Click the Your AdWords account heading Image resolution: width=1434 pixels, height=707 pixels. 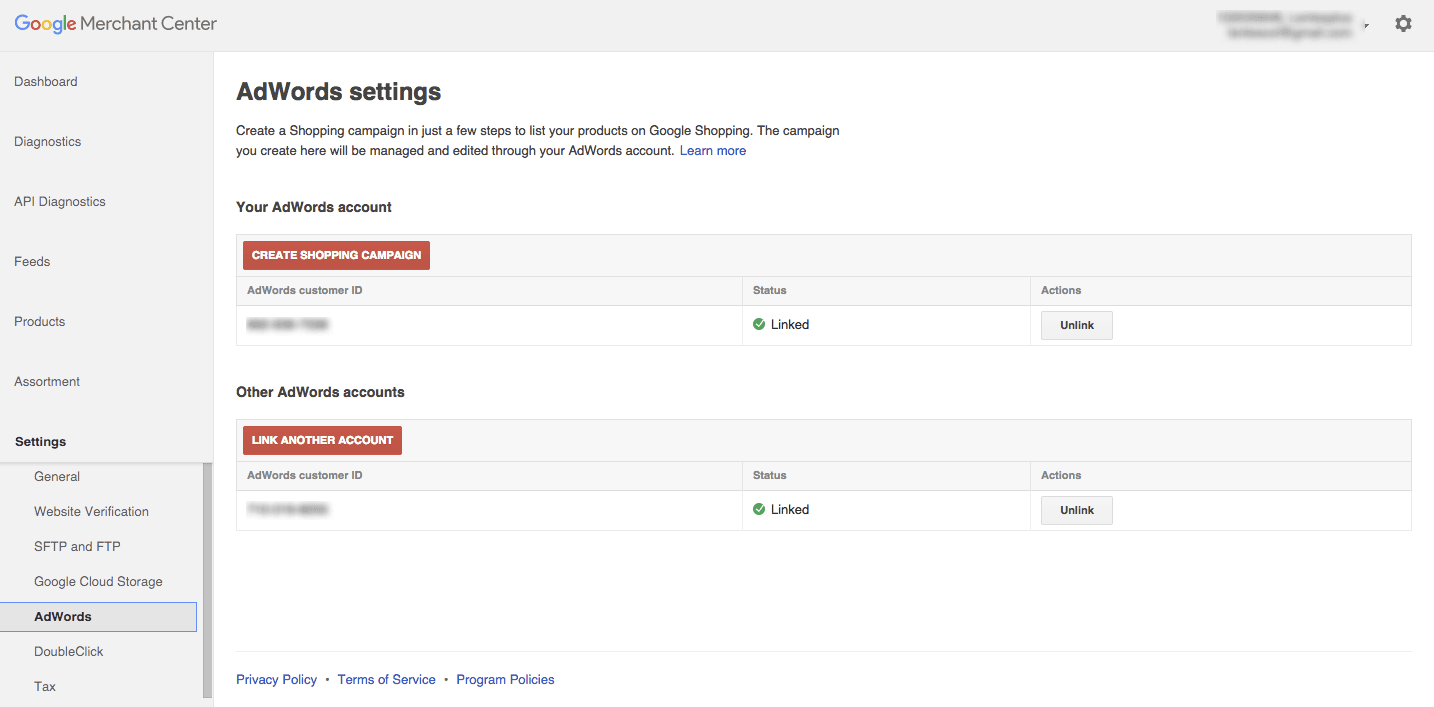314,207
